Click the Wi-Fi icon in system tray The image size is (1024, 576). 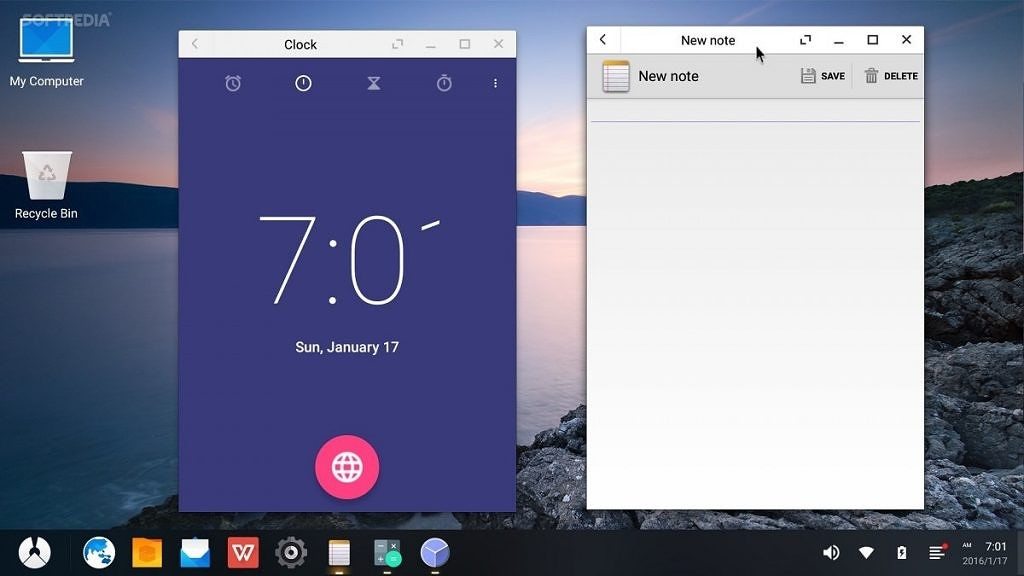[x=867, y=552]
